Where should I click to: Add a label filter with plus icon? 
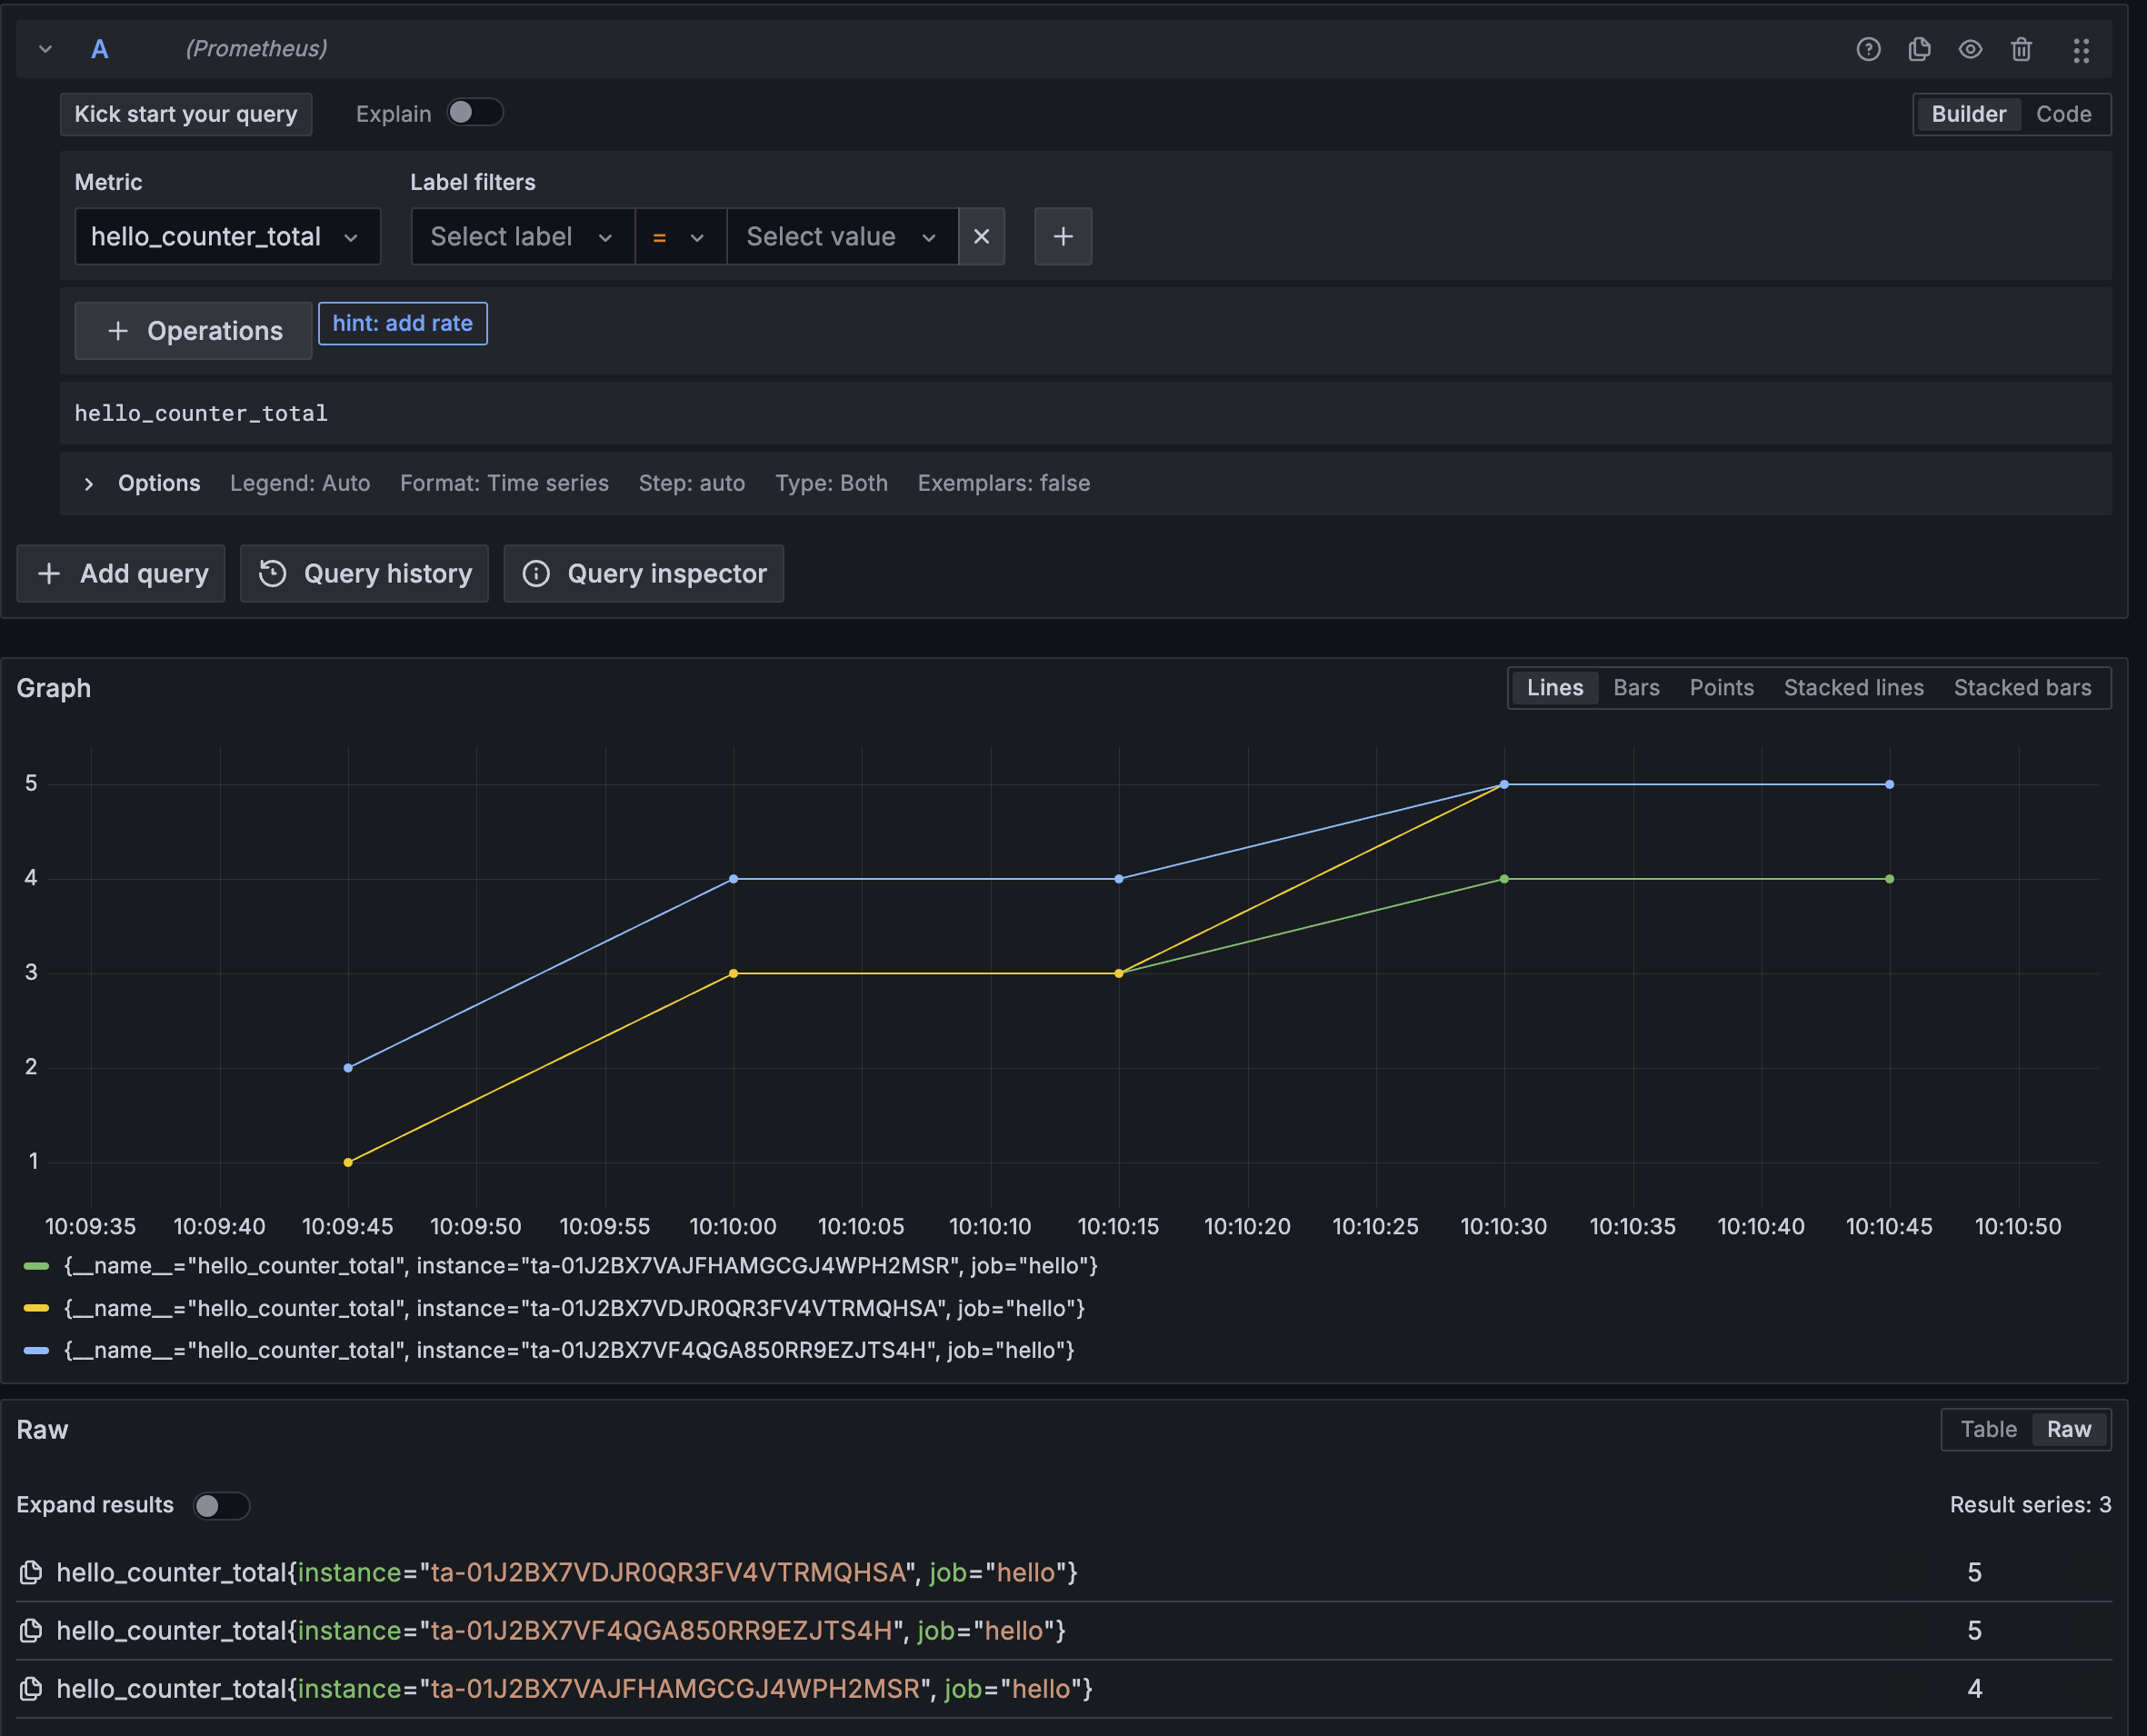[1062, 237]
